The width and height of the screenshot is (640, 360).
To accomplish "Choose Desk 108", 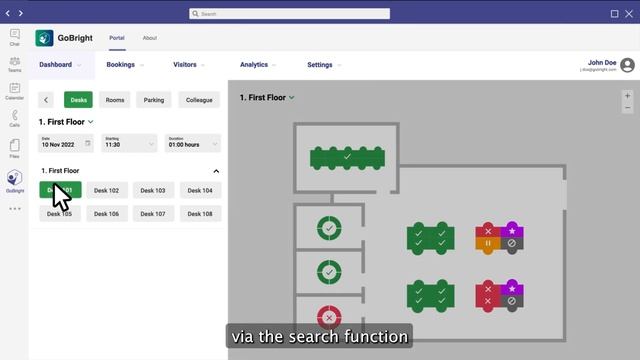I will pyautogui.click(x=200, y=213).
